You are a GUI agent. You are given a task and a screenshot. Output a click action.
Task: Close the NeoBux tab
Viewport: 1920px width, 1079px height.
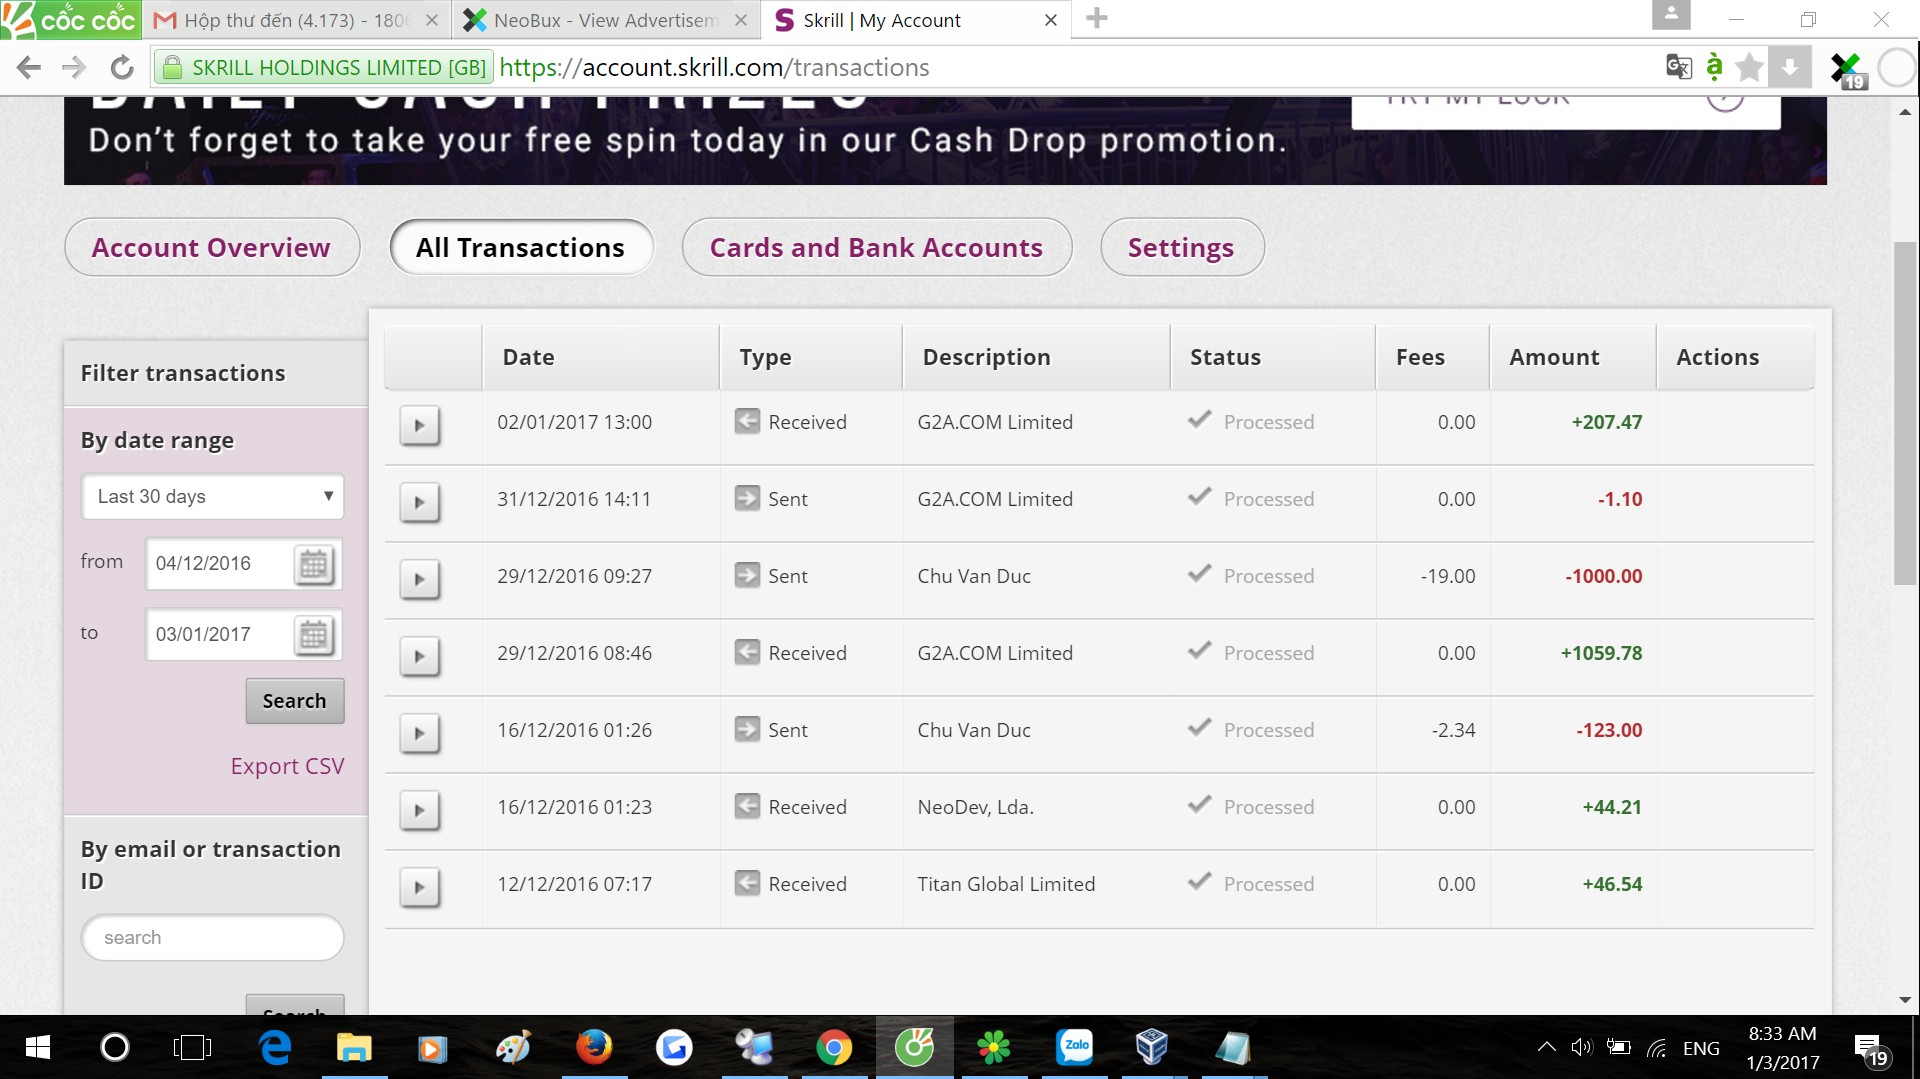pos(741,20)
